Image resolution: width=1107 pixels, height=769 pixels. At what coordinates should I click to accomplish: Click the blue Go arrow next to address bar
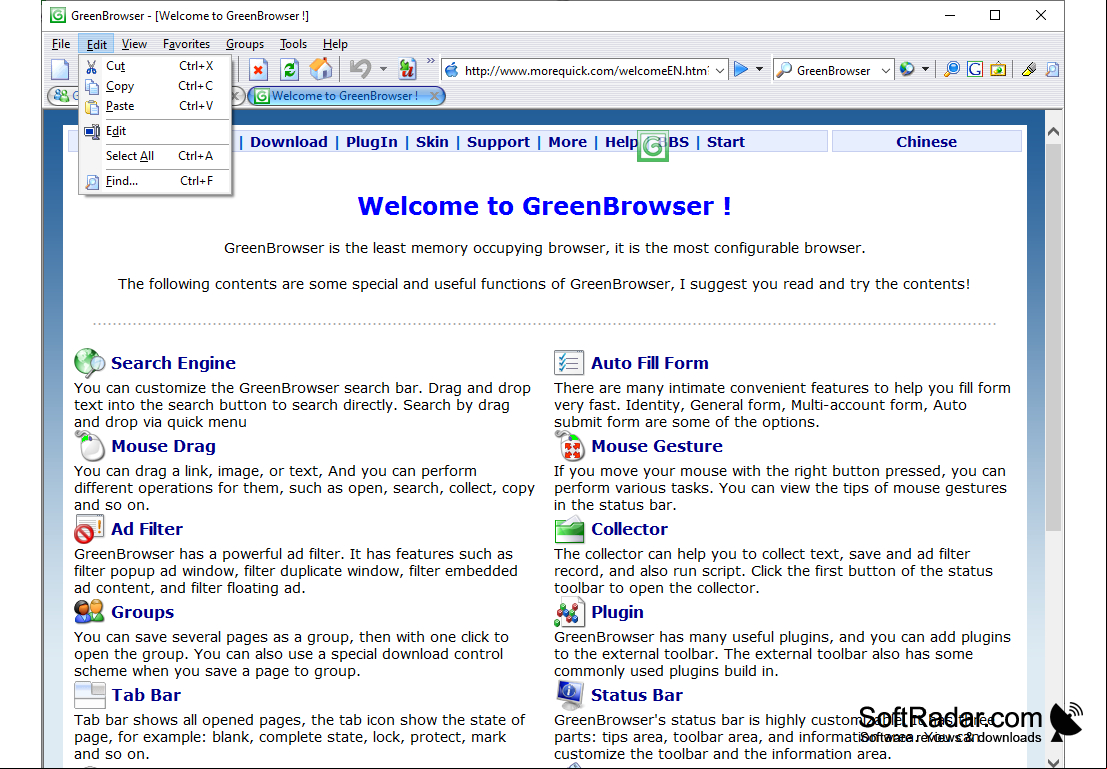[x=741, y=69]
